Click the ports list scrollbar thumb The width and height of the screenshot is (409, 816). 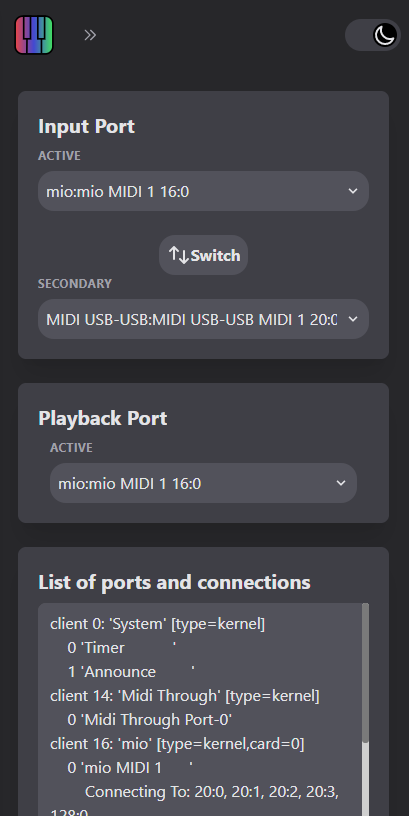365,672
